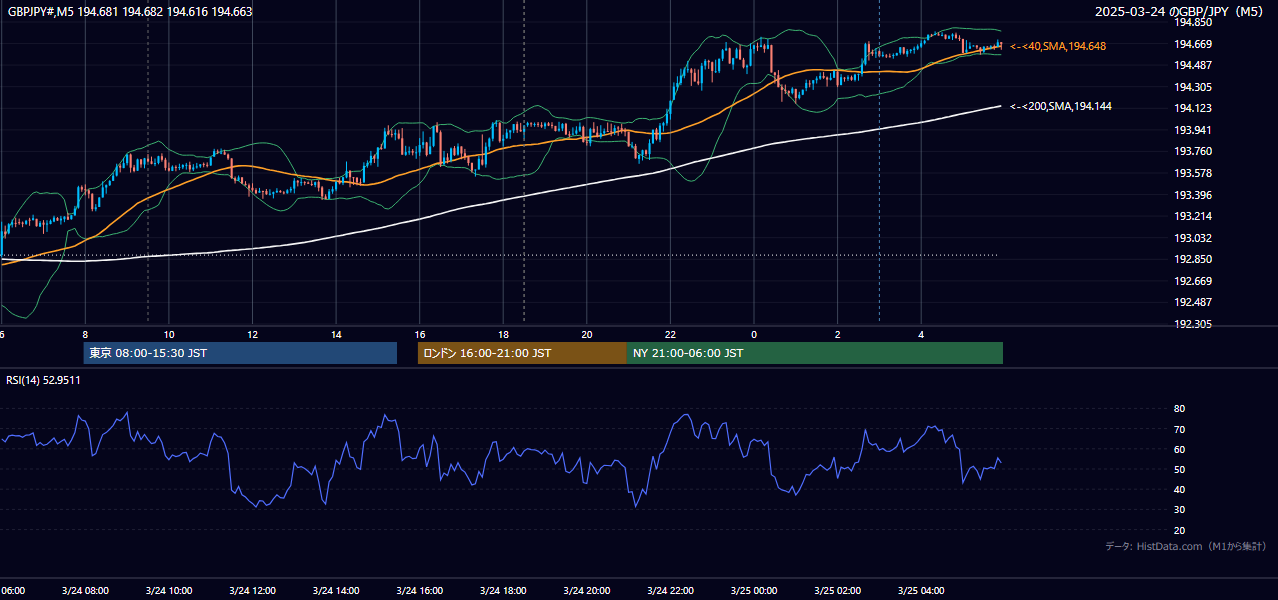The image size is (1278, 600).
Task: Click the RSI(14) 52.9511 indicator label
Action: click(44, 380)
